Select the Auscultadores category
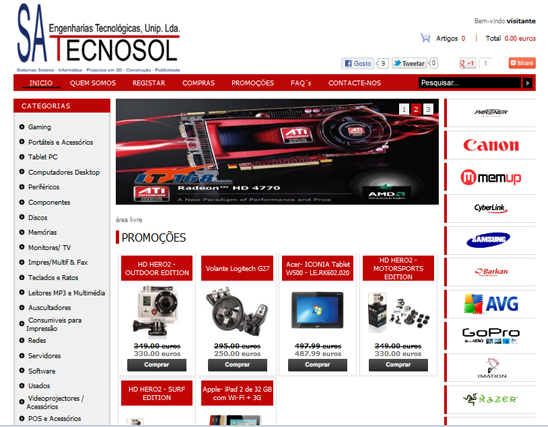 point(49,307)
